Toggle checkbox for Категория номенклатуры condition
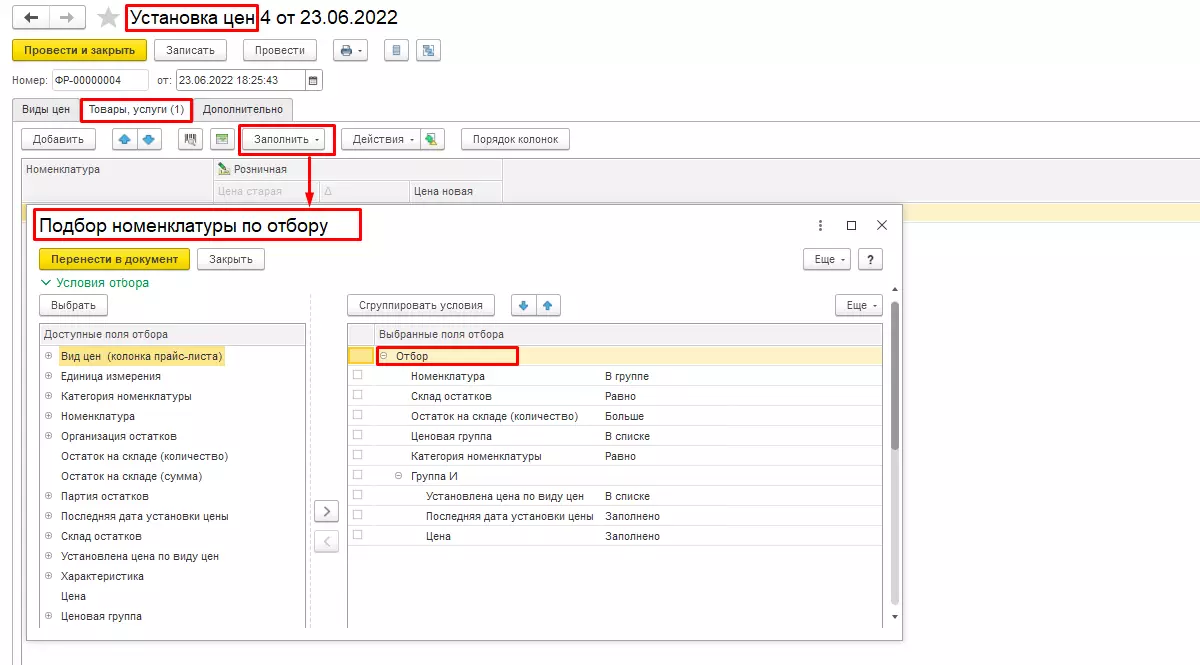Screen dimensions: 1200x665 (x=357, y=455)
